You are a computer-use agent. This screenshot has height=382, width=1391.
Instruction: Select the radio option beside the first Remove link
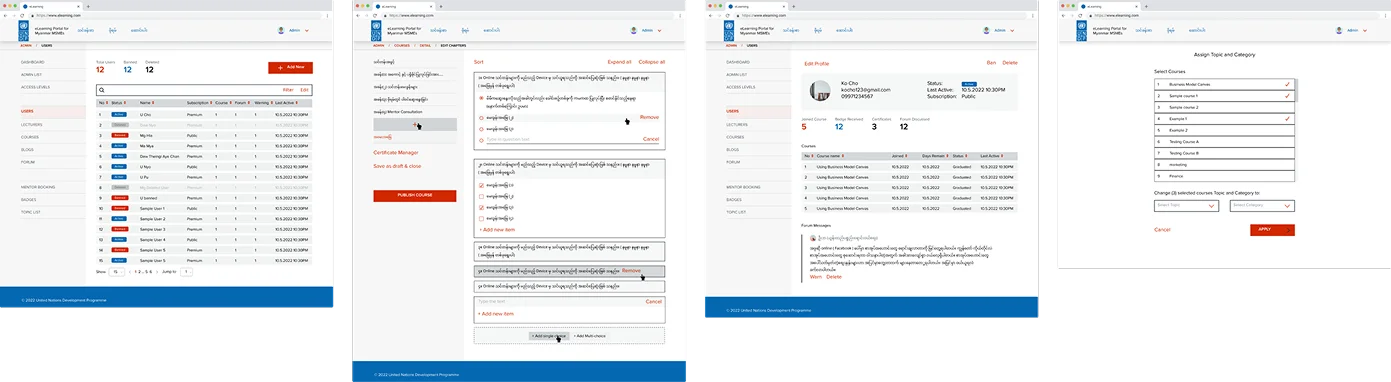(482, 117)
